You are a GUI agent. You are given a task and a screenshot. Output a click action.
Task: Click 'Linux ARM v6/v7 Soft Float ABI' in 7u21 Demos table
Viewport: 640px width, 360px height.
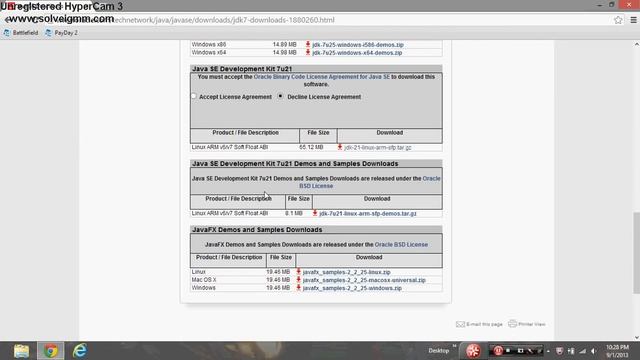click(x=230, y=213)
